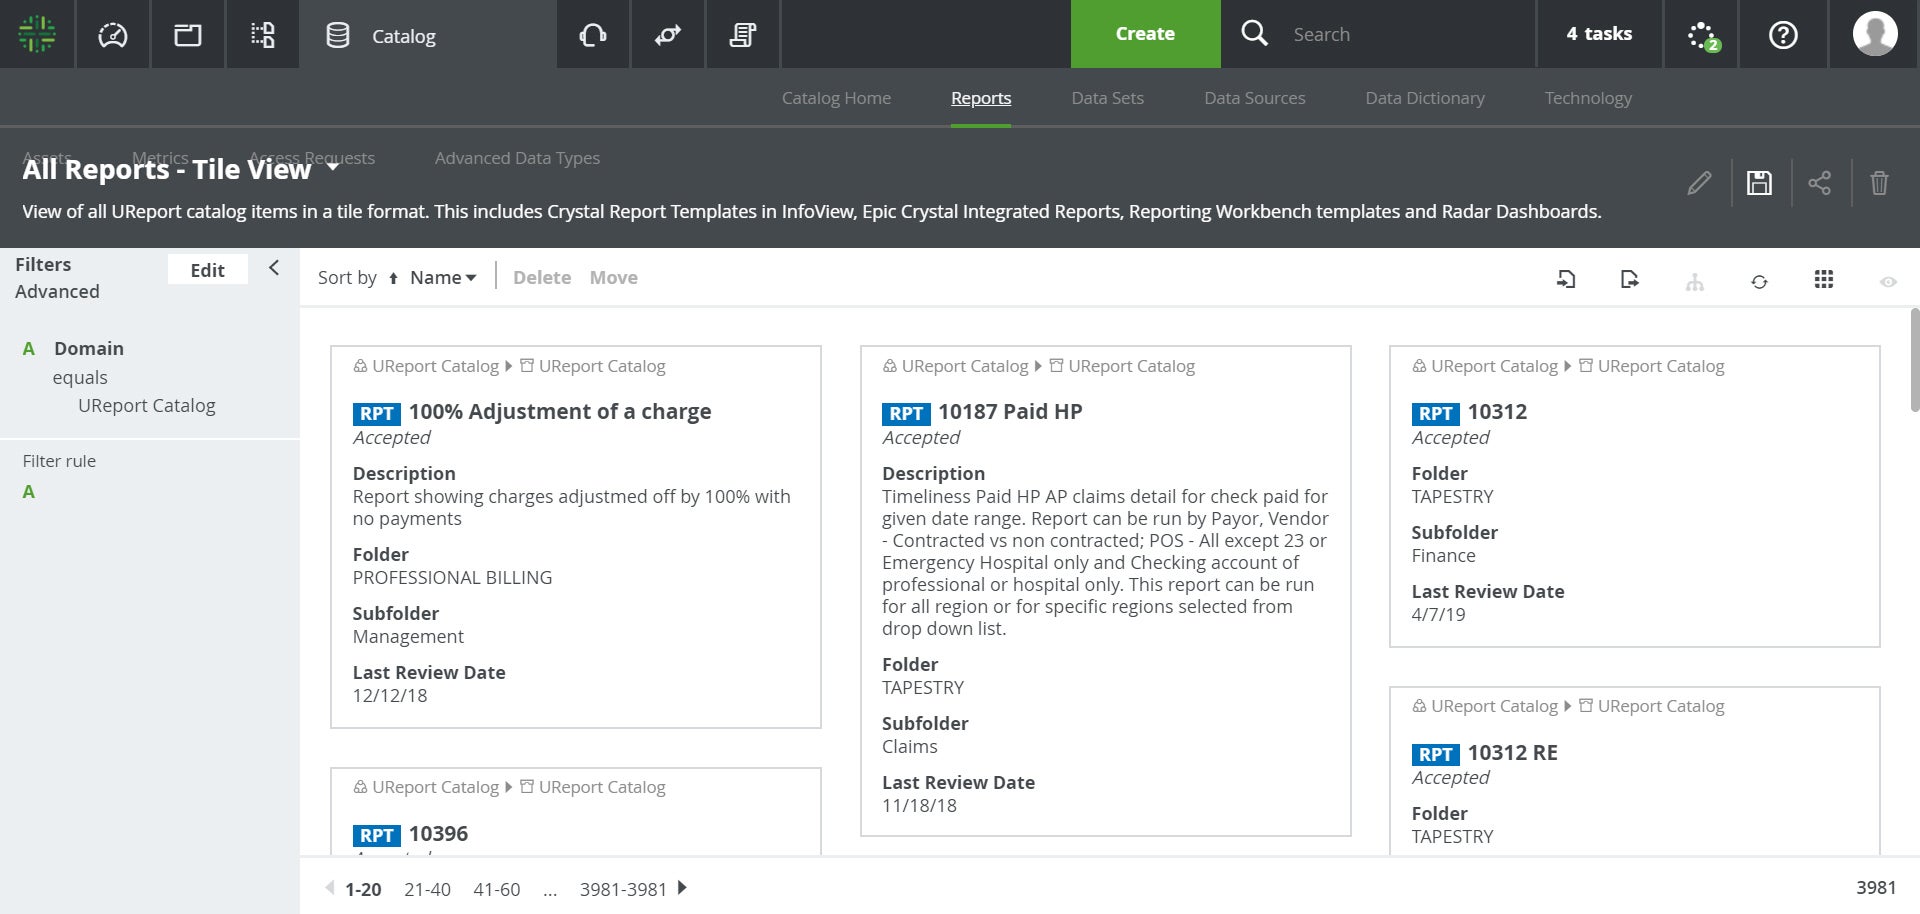1920x914 pixels.
Task: Go to page 41-60
Action: (496, 889)
